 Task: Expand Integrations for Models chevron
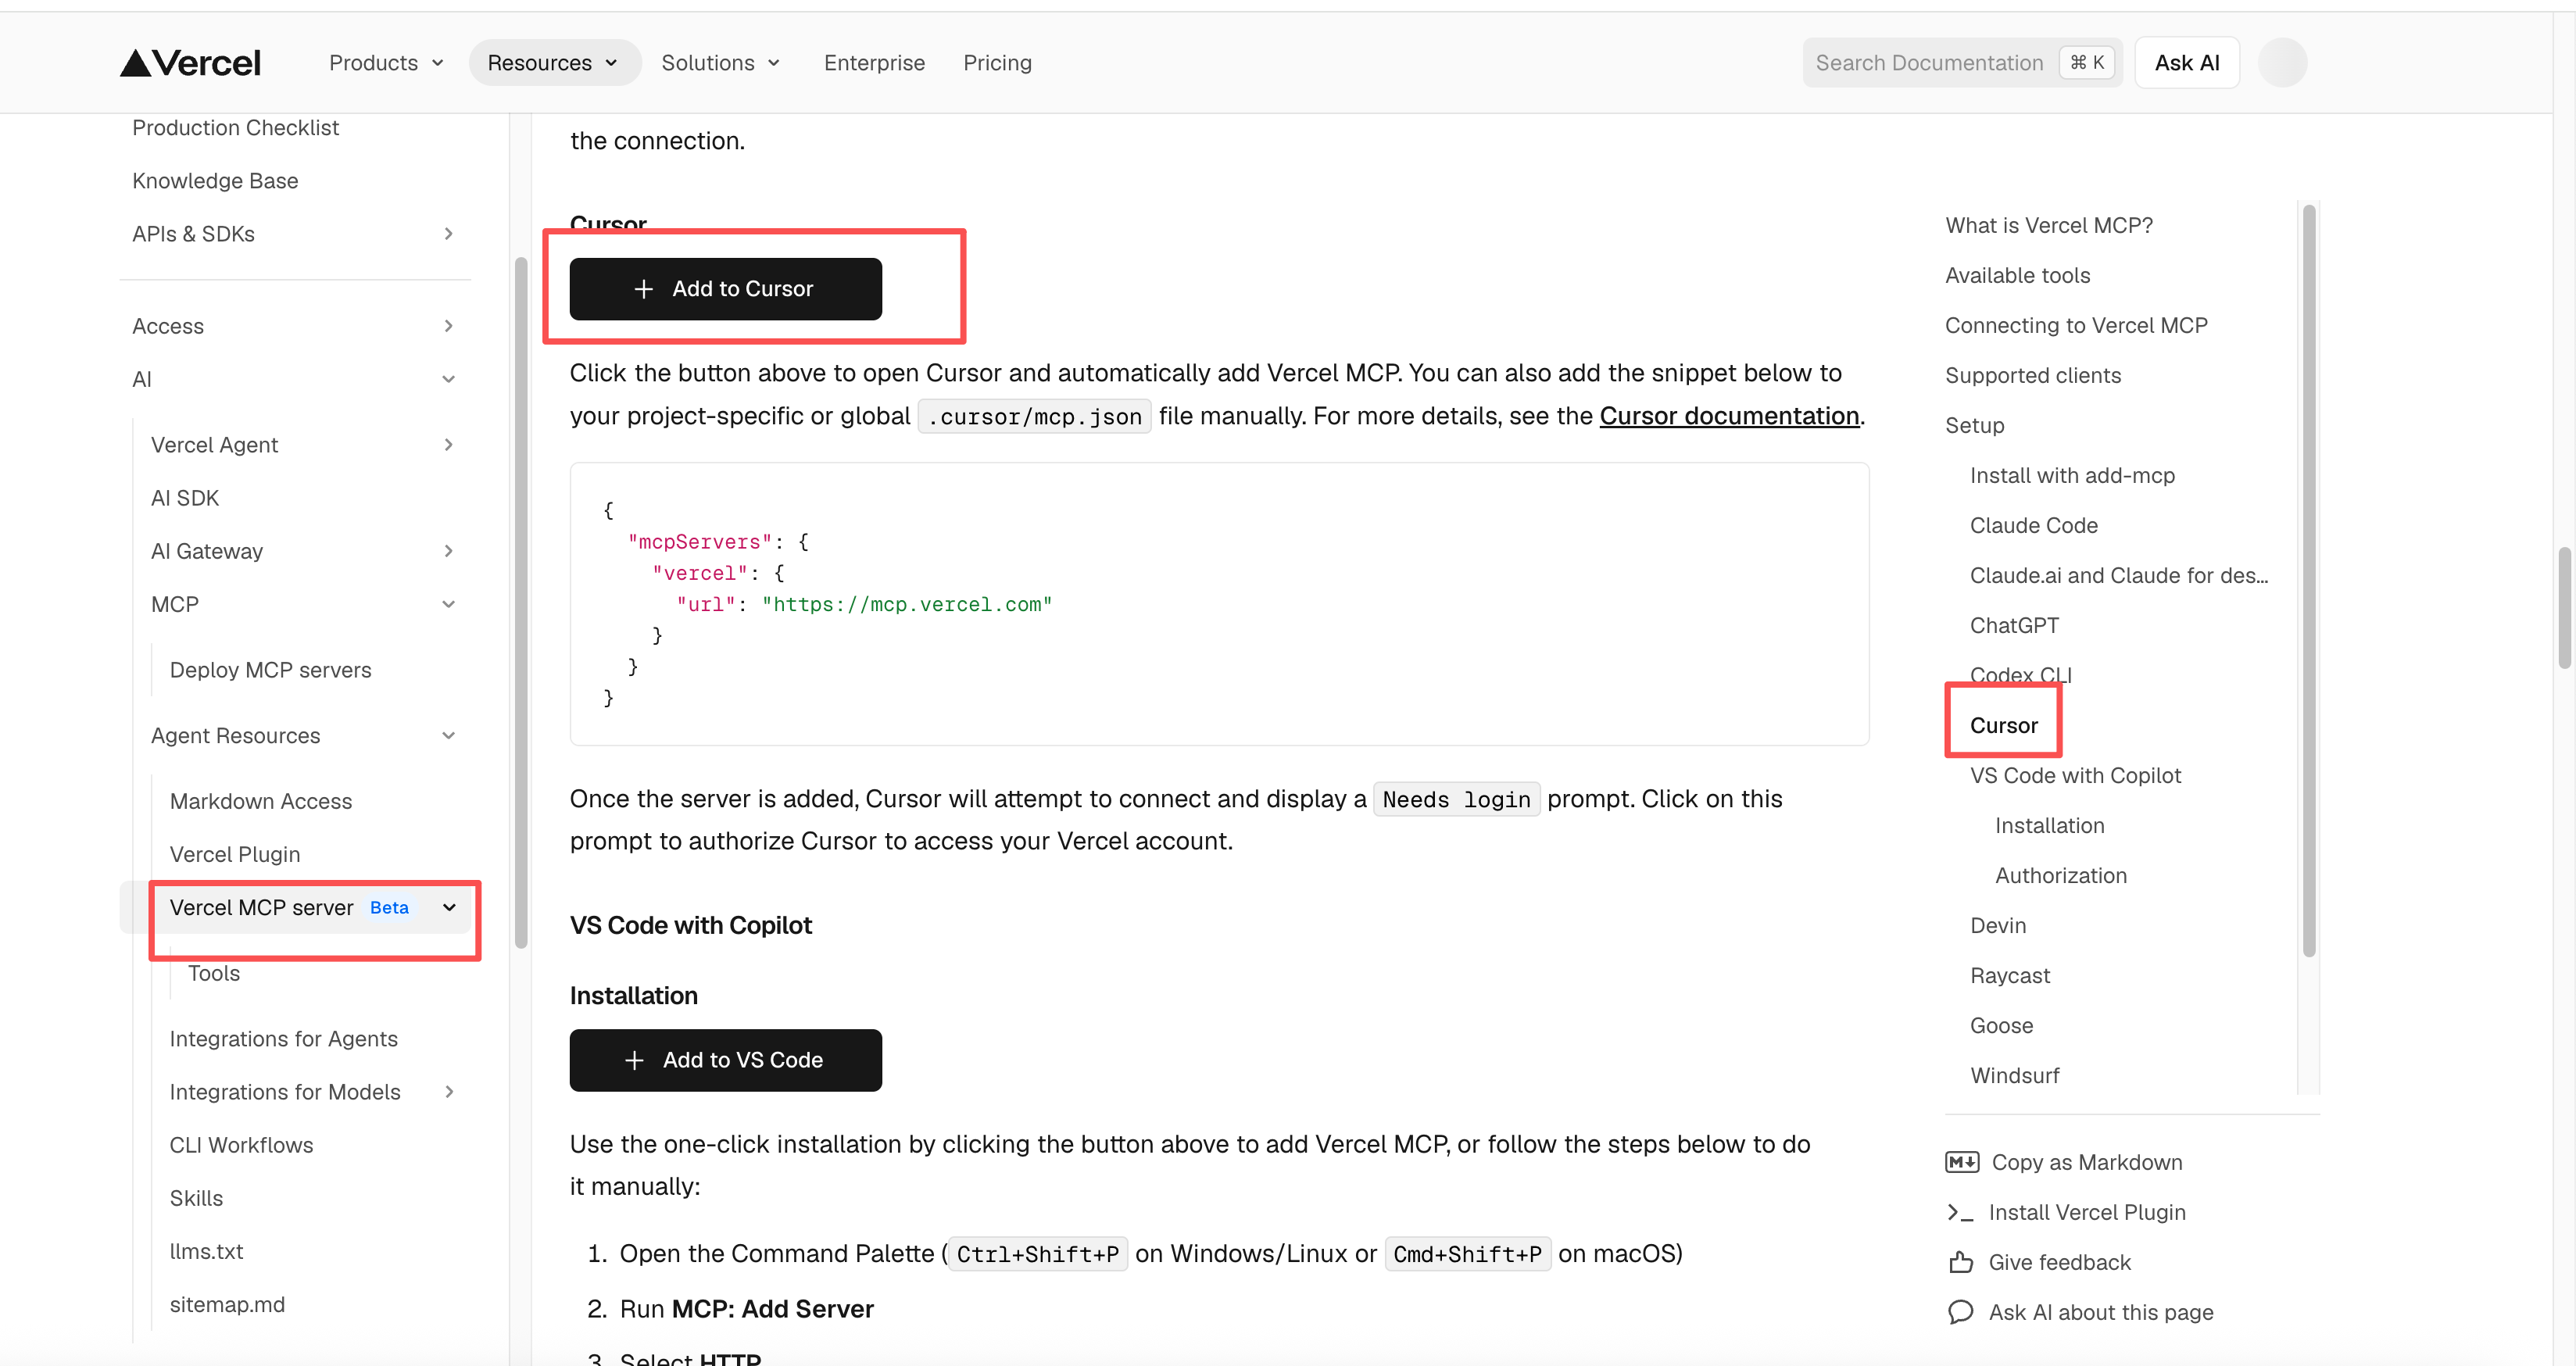pyautogui.click(x=448, y=1092)
